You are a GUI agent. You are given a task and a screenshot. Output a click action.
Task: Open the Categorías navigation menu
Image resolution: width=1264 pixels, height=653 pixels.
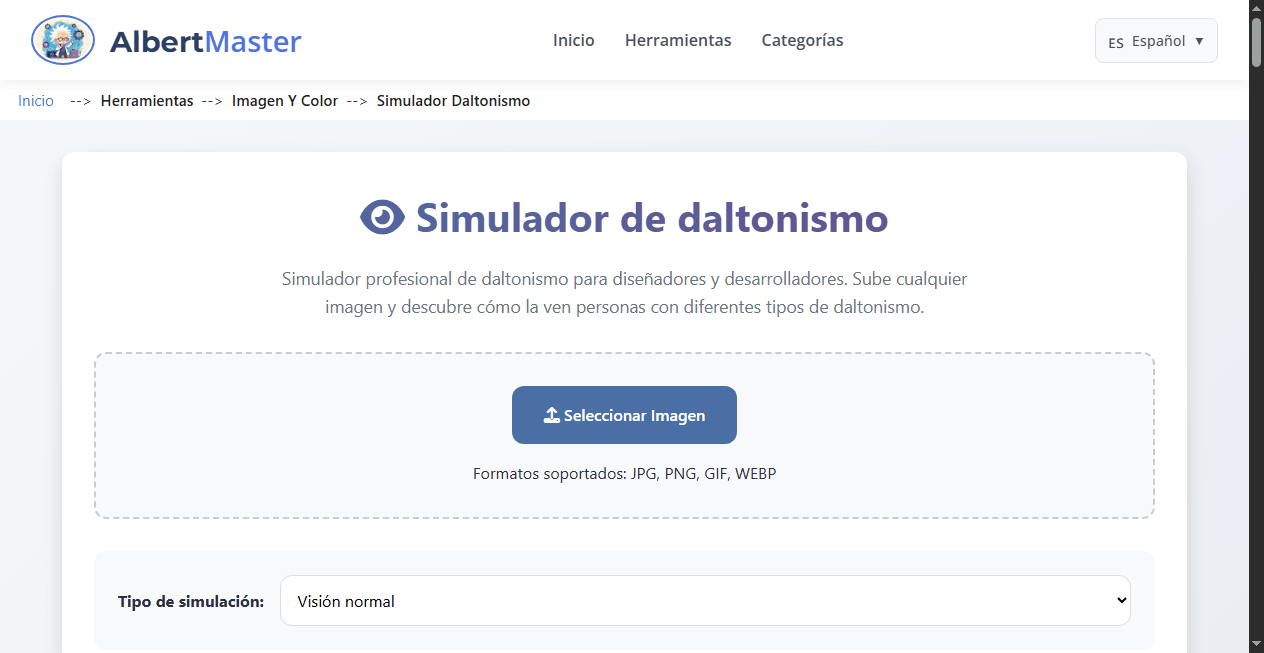pyautogui.click(x=802, y=40)
